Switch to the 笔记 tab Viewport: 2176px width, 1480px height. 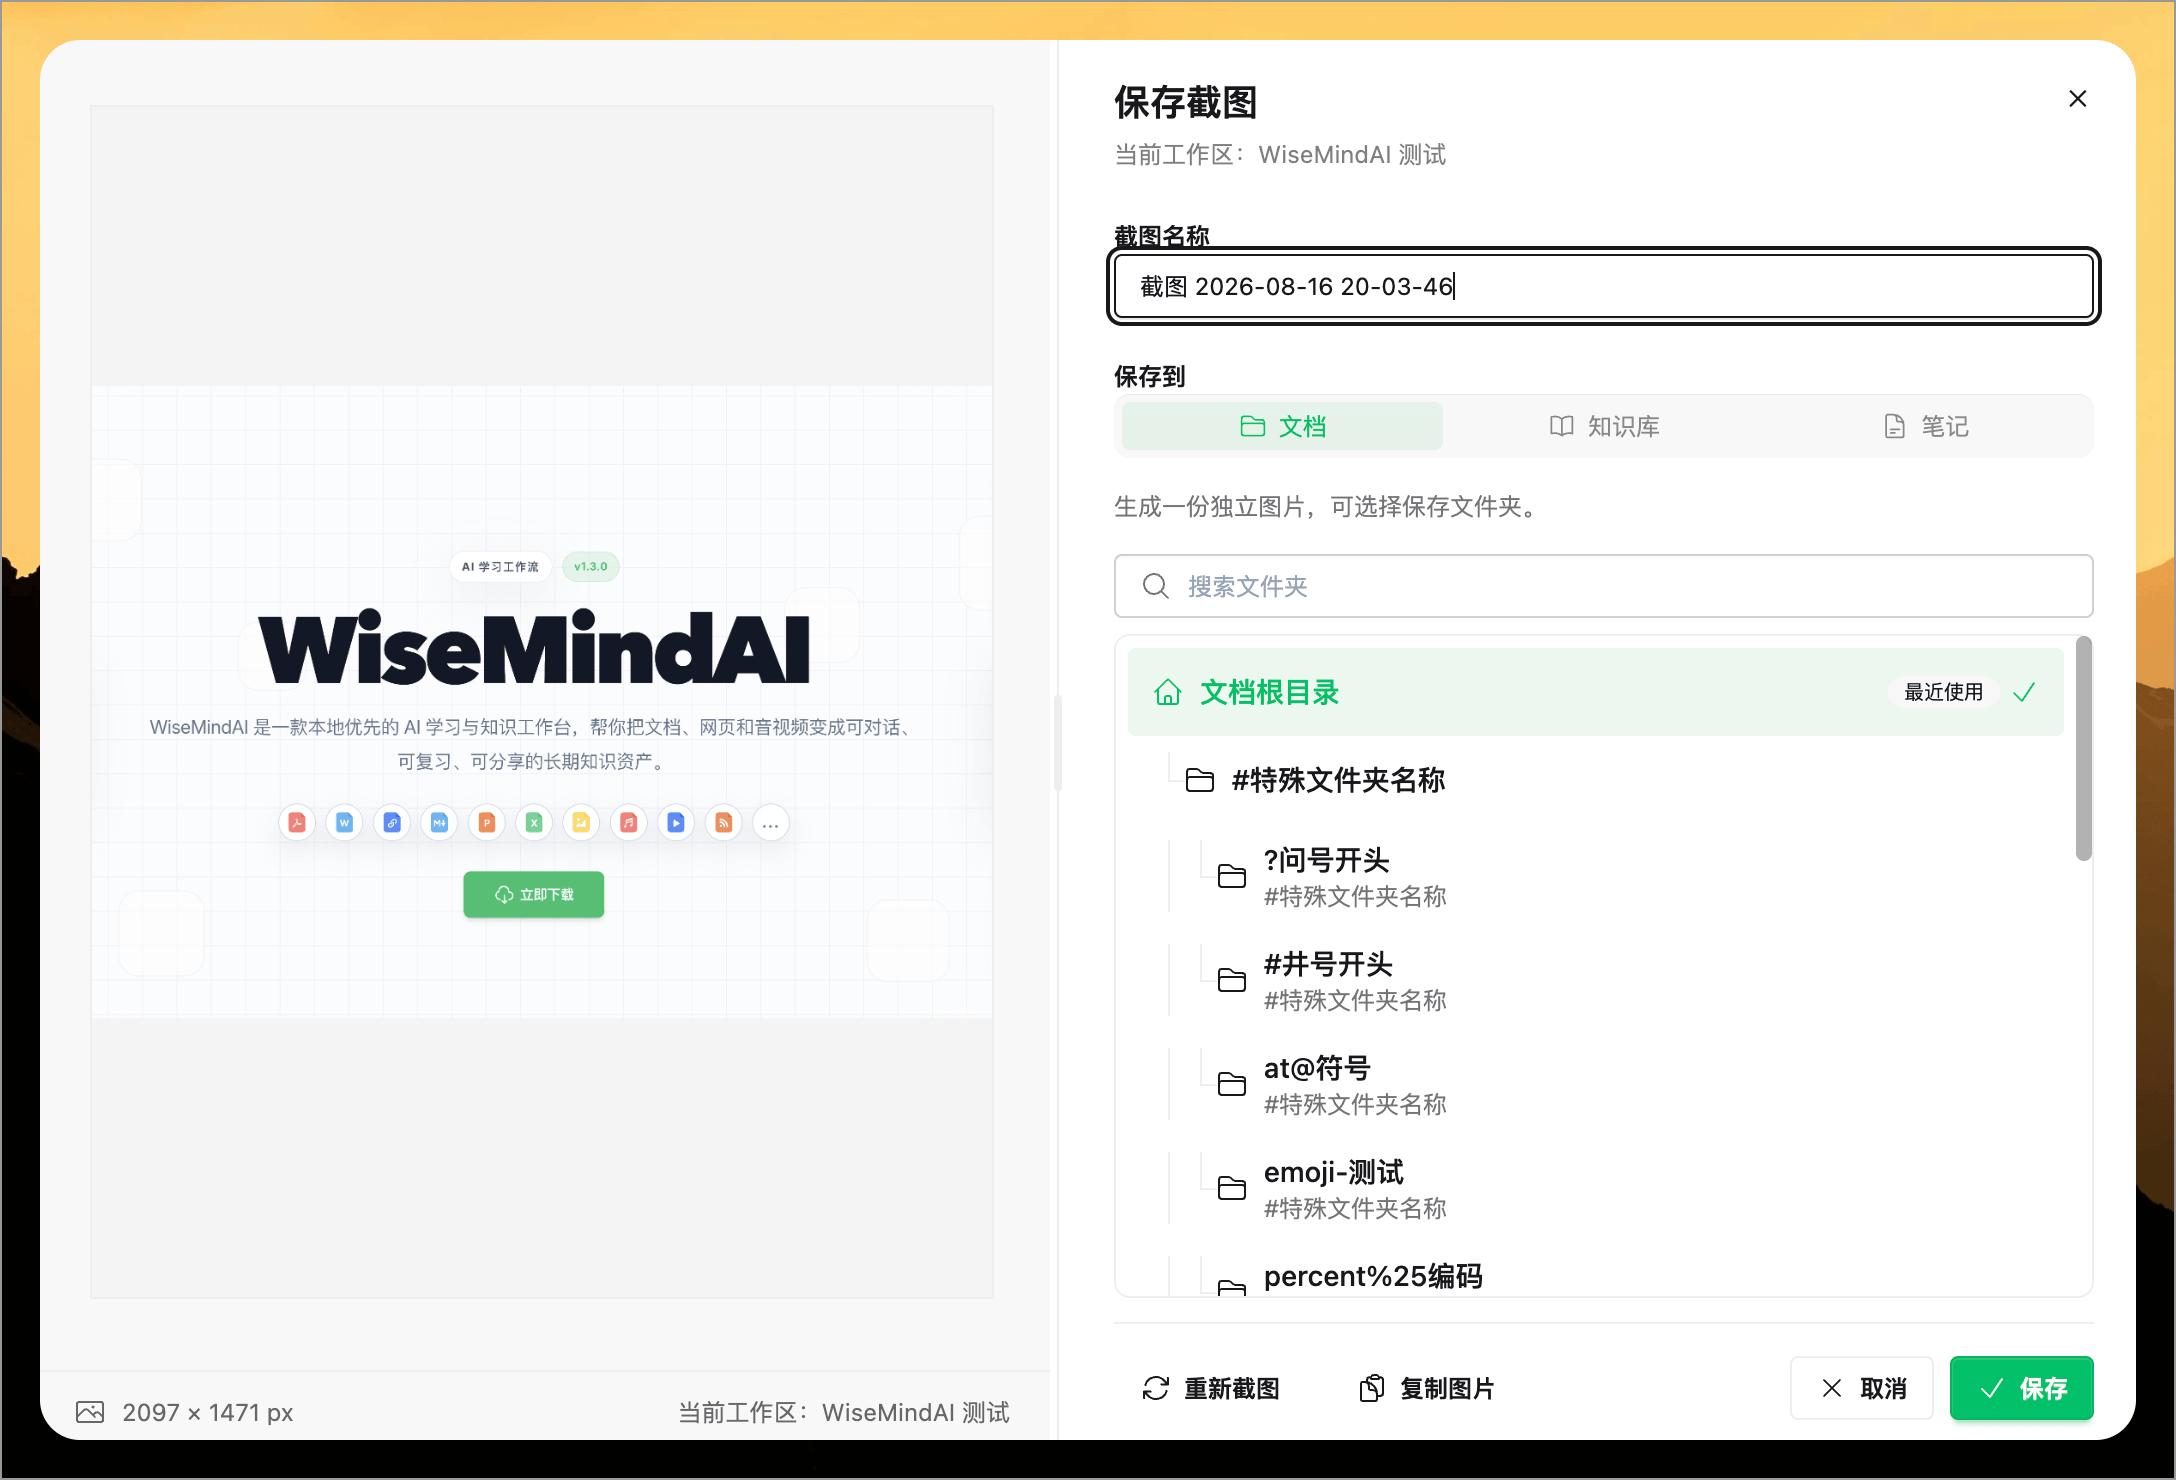point(1926,427)
